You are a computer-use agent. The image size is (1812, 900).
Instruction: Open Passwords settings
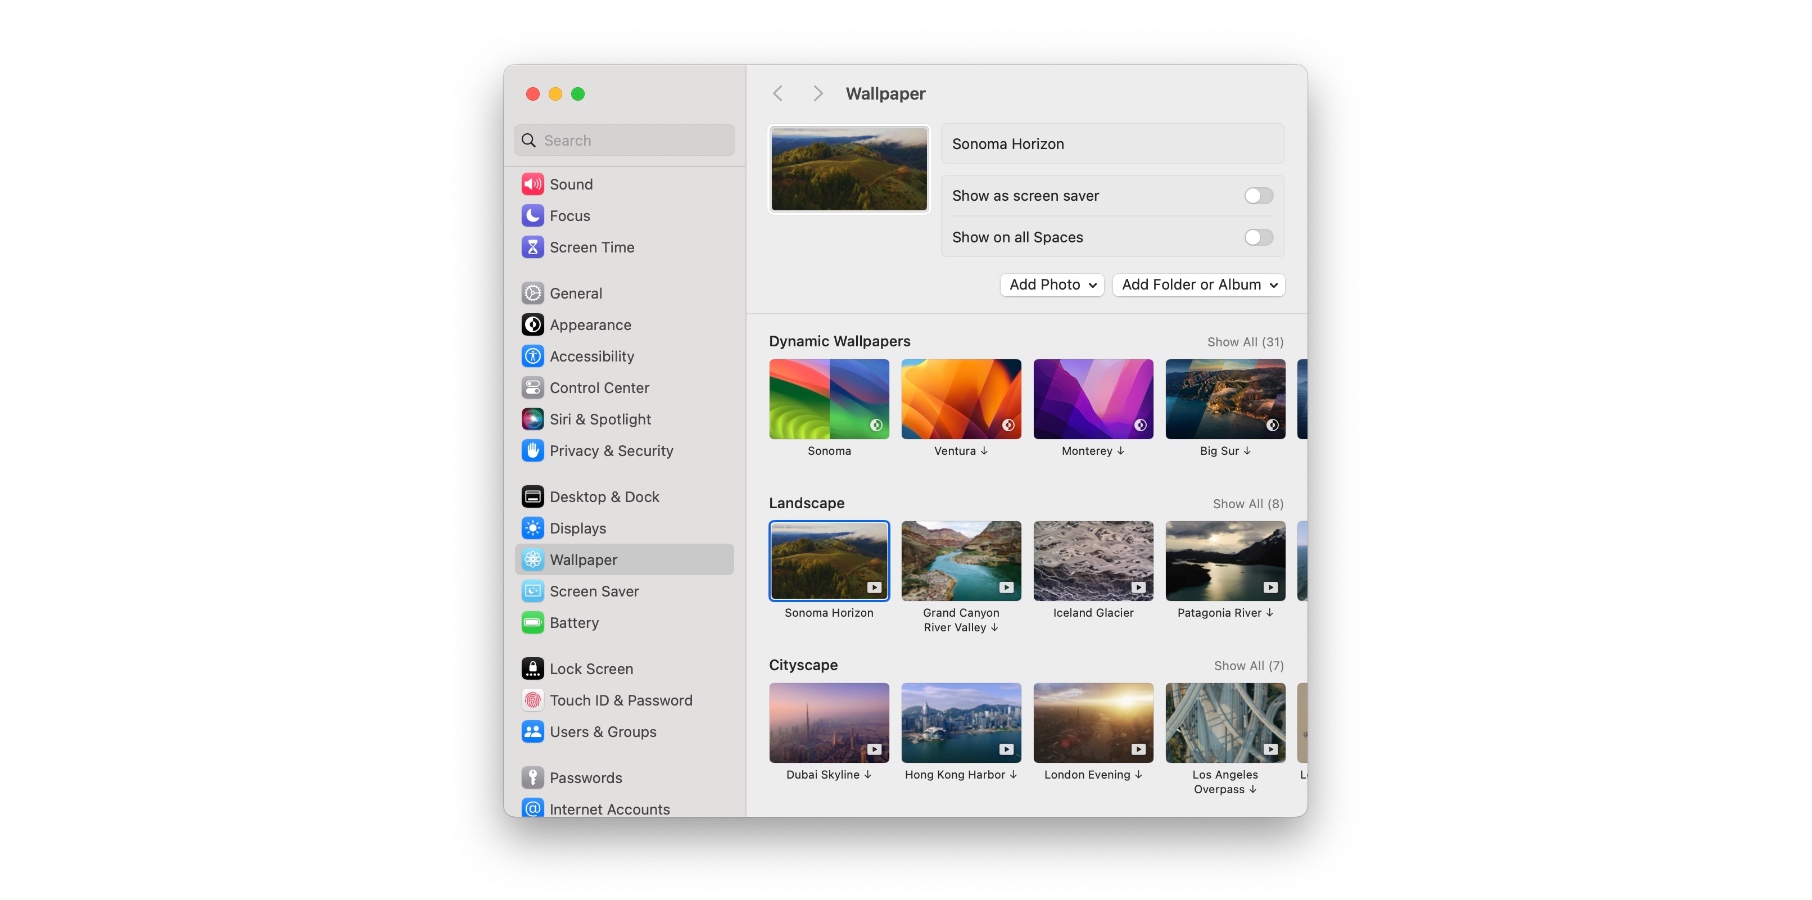(624, 778)
